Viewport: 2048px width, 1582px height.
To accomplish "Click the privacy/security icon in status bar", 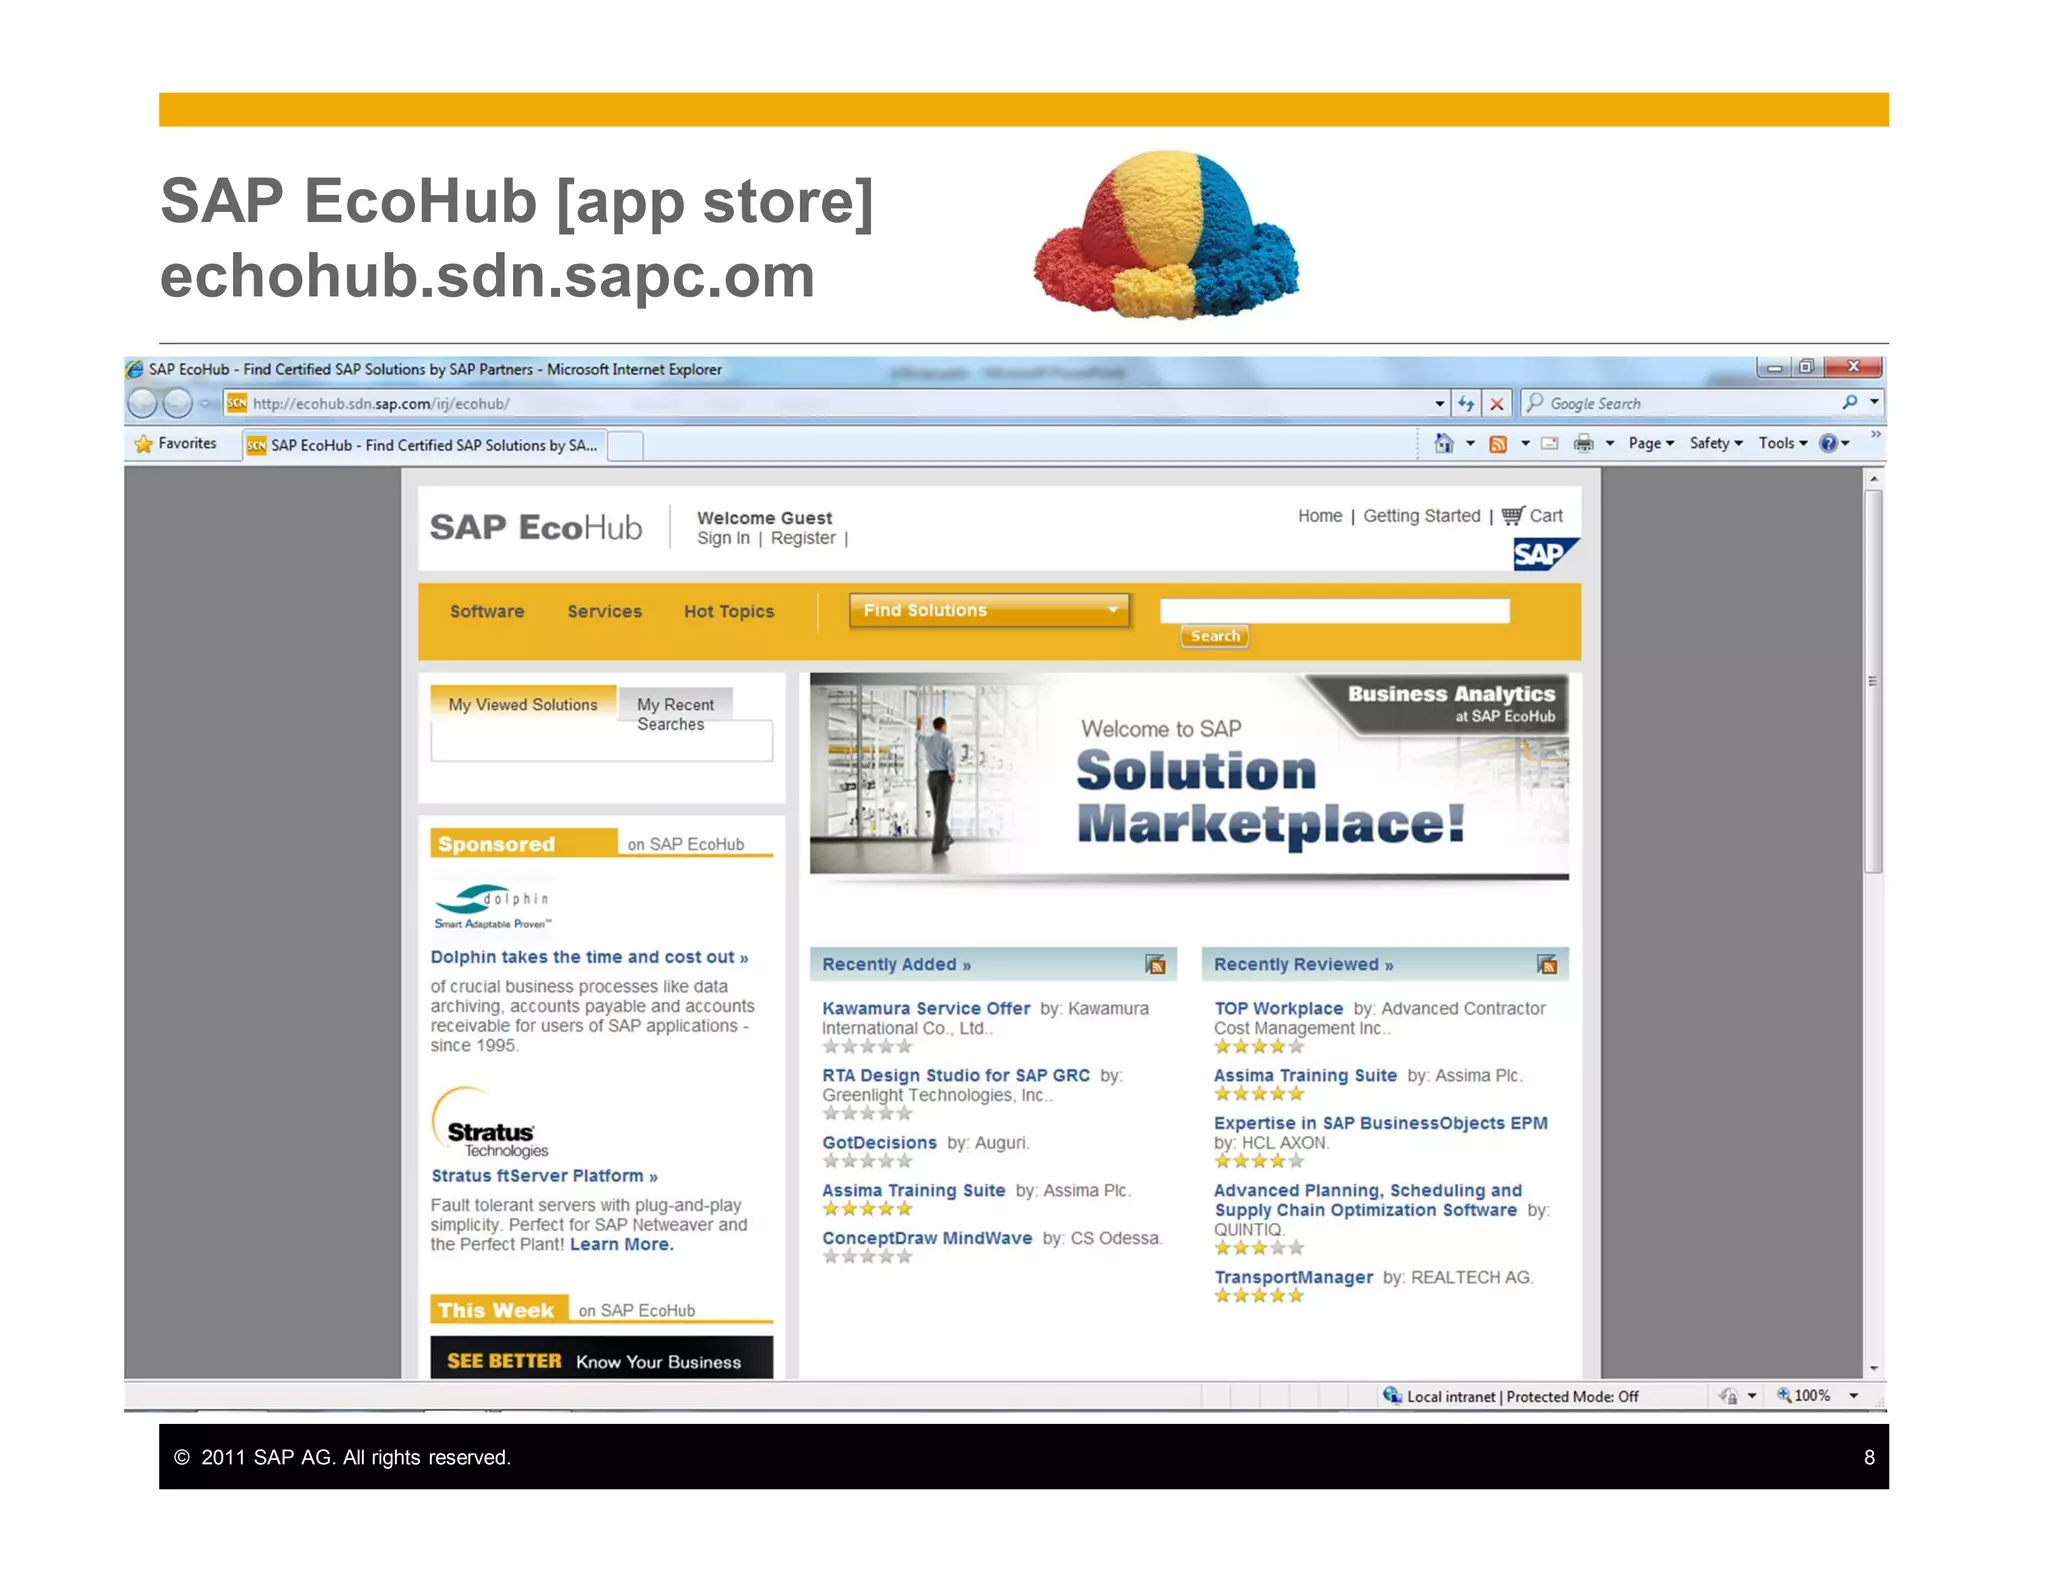I will [1728, 1396].
